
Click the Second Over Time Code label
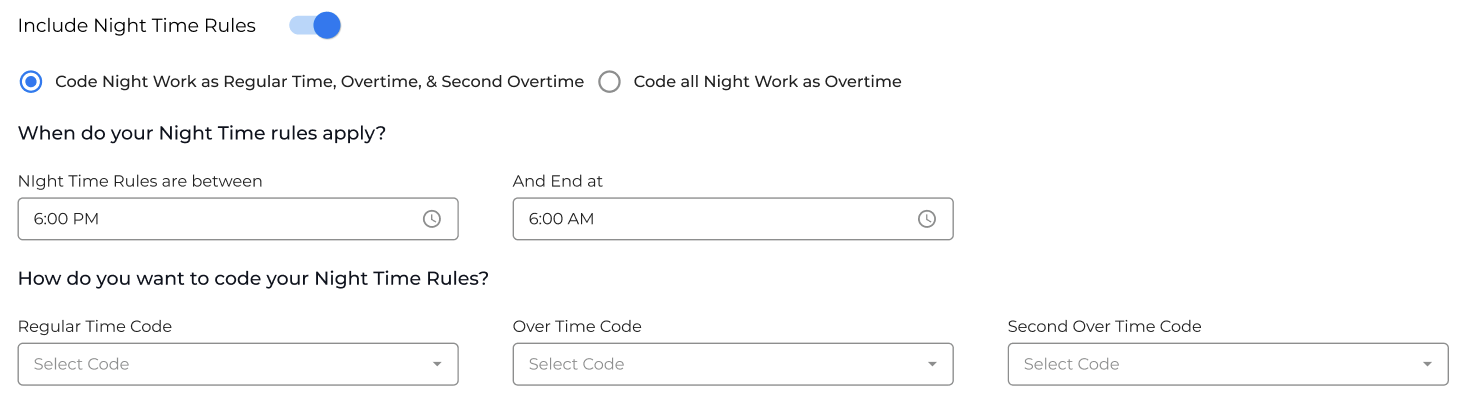pos(1105,326)
